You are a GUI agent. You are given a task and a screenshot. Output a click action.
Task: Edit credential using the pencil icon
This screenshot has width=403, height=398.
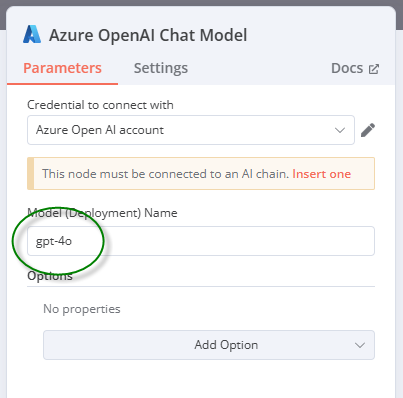tap(368, 130)
